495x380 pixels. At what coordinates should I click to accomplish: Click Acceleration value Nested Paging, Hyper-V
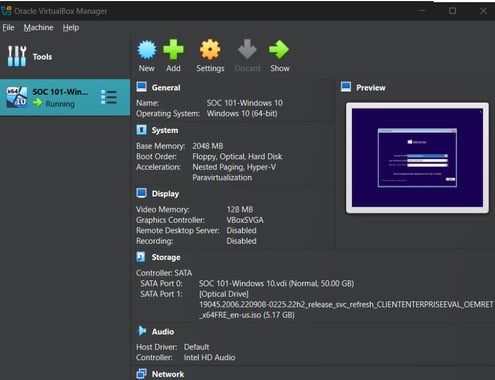234,167
